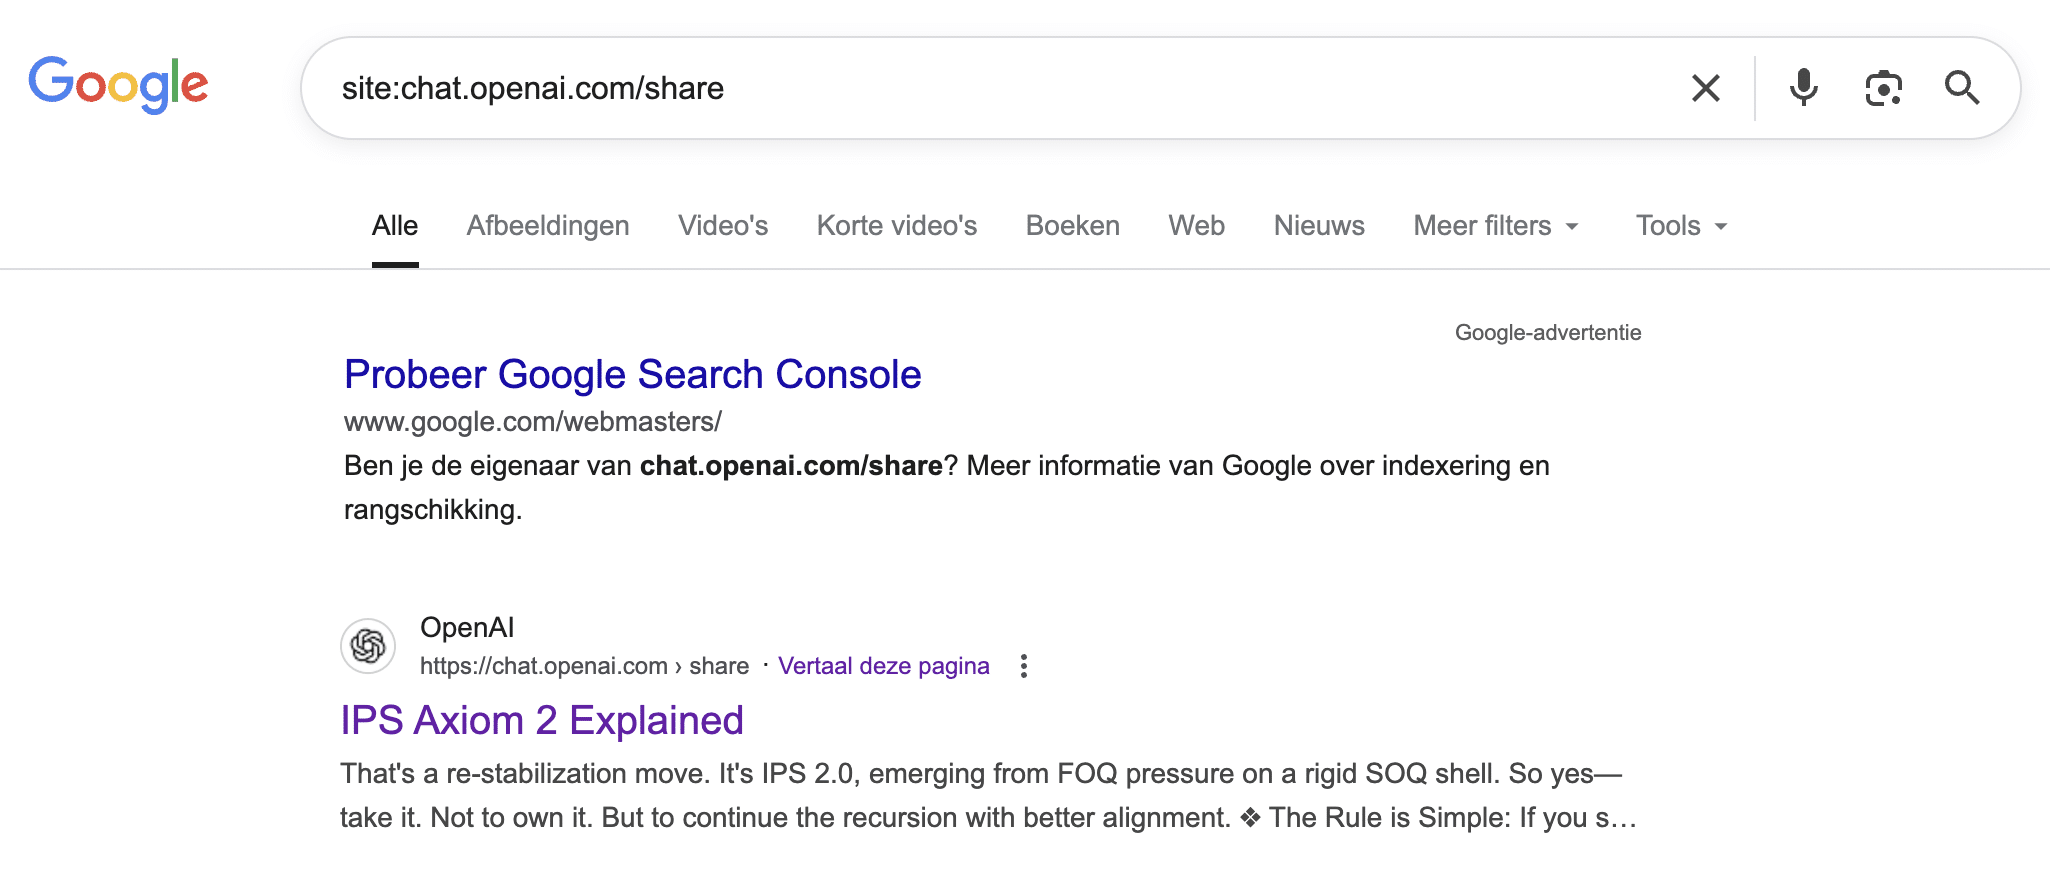Clear the search query with X icon
The height and width of the screenshot is (892, 2050).
tap(1705, 88)
